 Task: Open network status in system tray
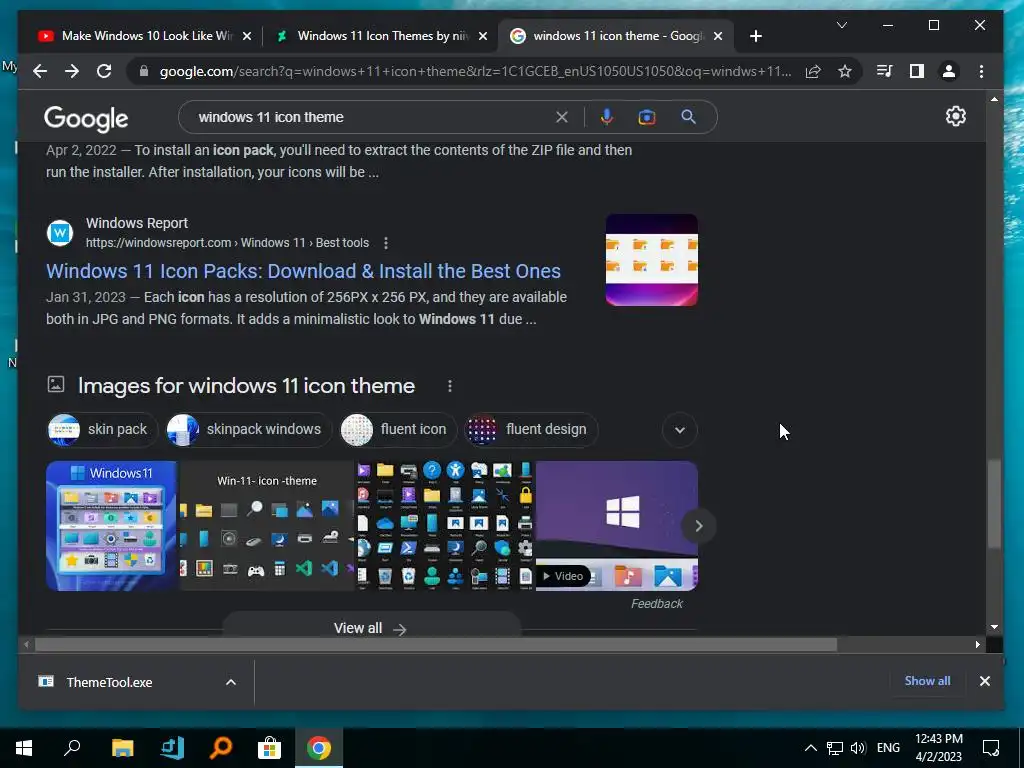tap(835, 748)
